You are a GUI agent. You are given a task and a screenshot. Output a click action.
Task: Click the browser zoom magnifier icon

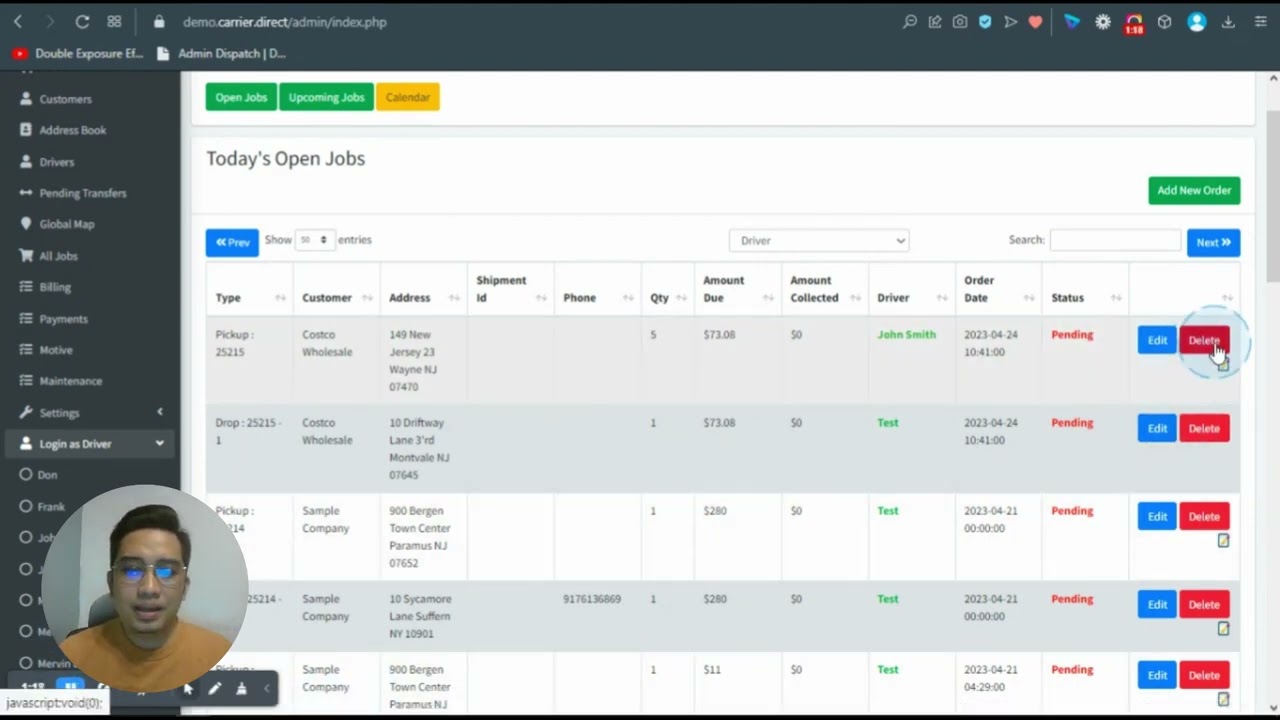click(x=910, y=21)
